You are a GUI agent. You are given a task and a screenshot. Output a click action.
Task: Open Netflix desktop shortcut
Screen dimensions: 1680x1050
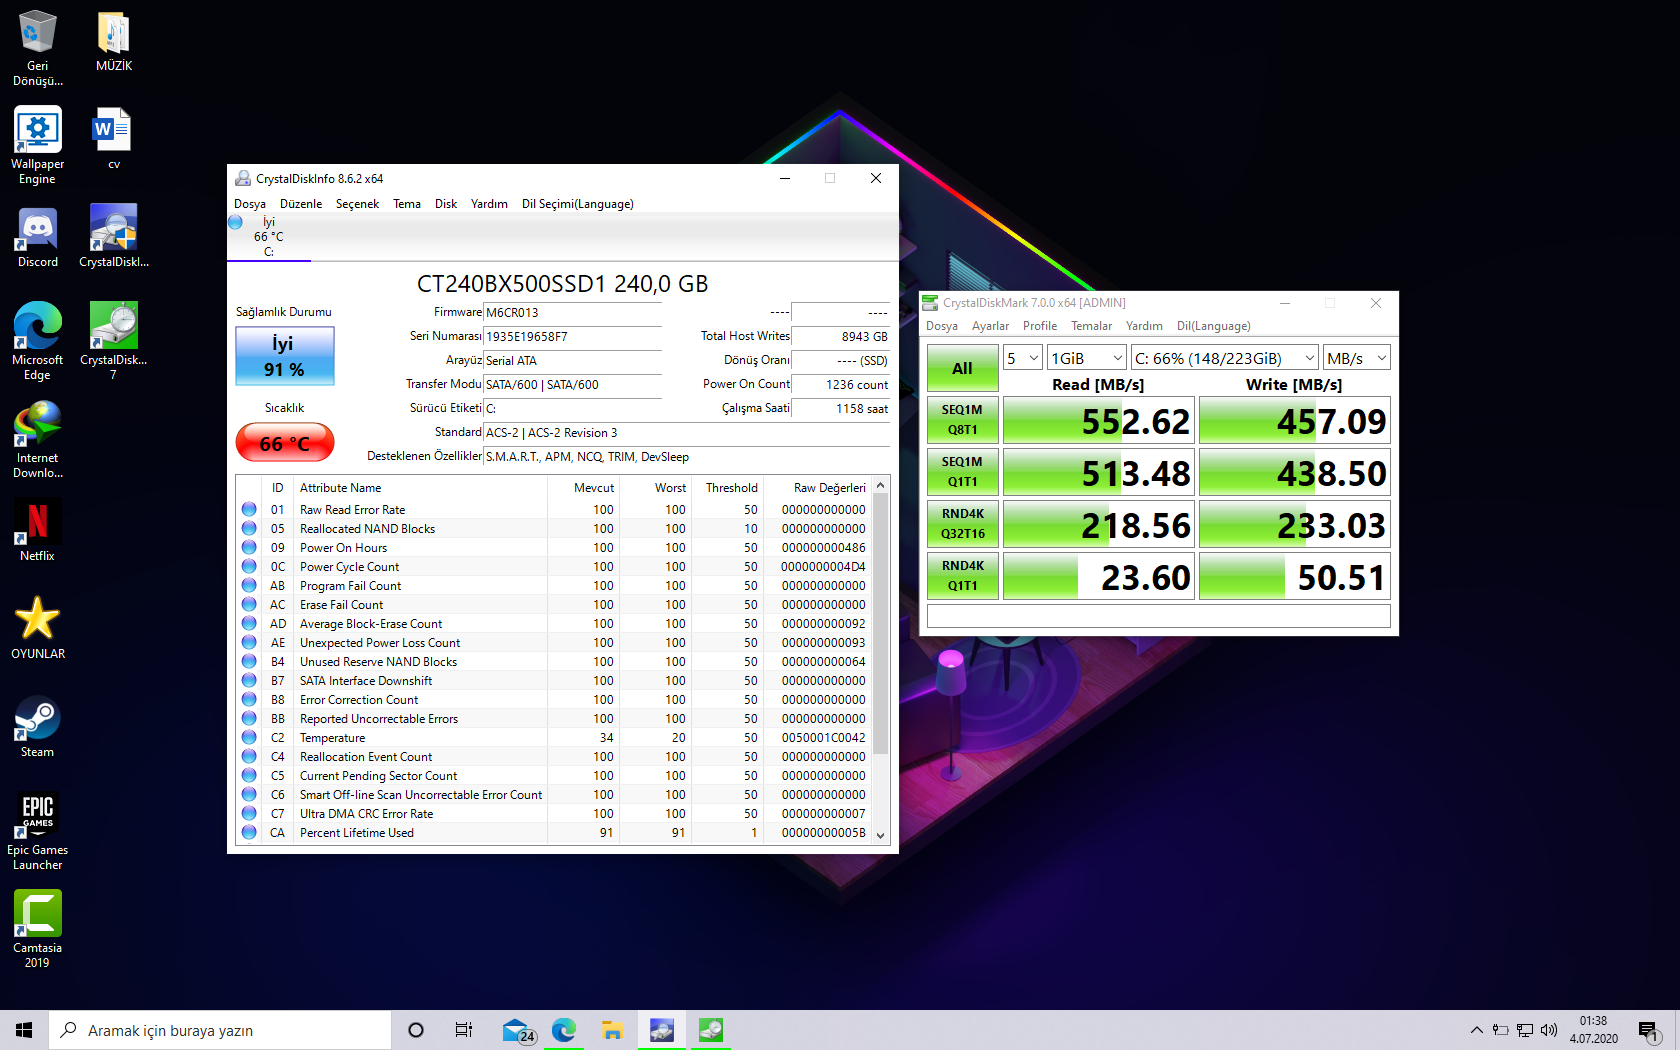coord(37,531)
